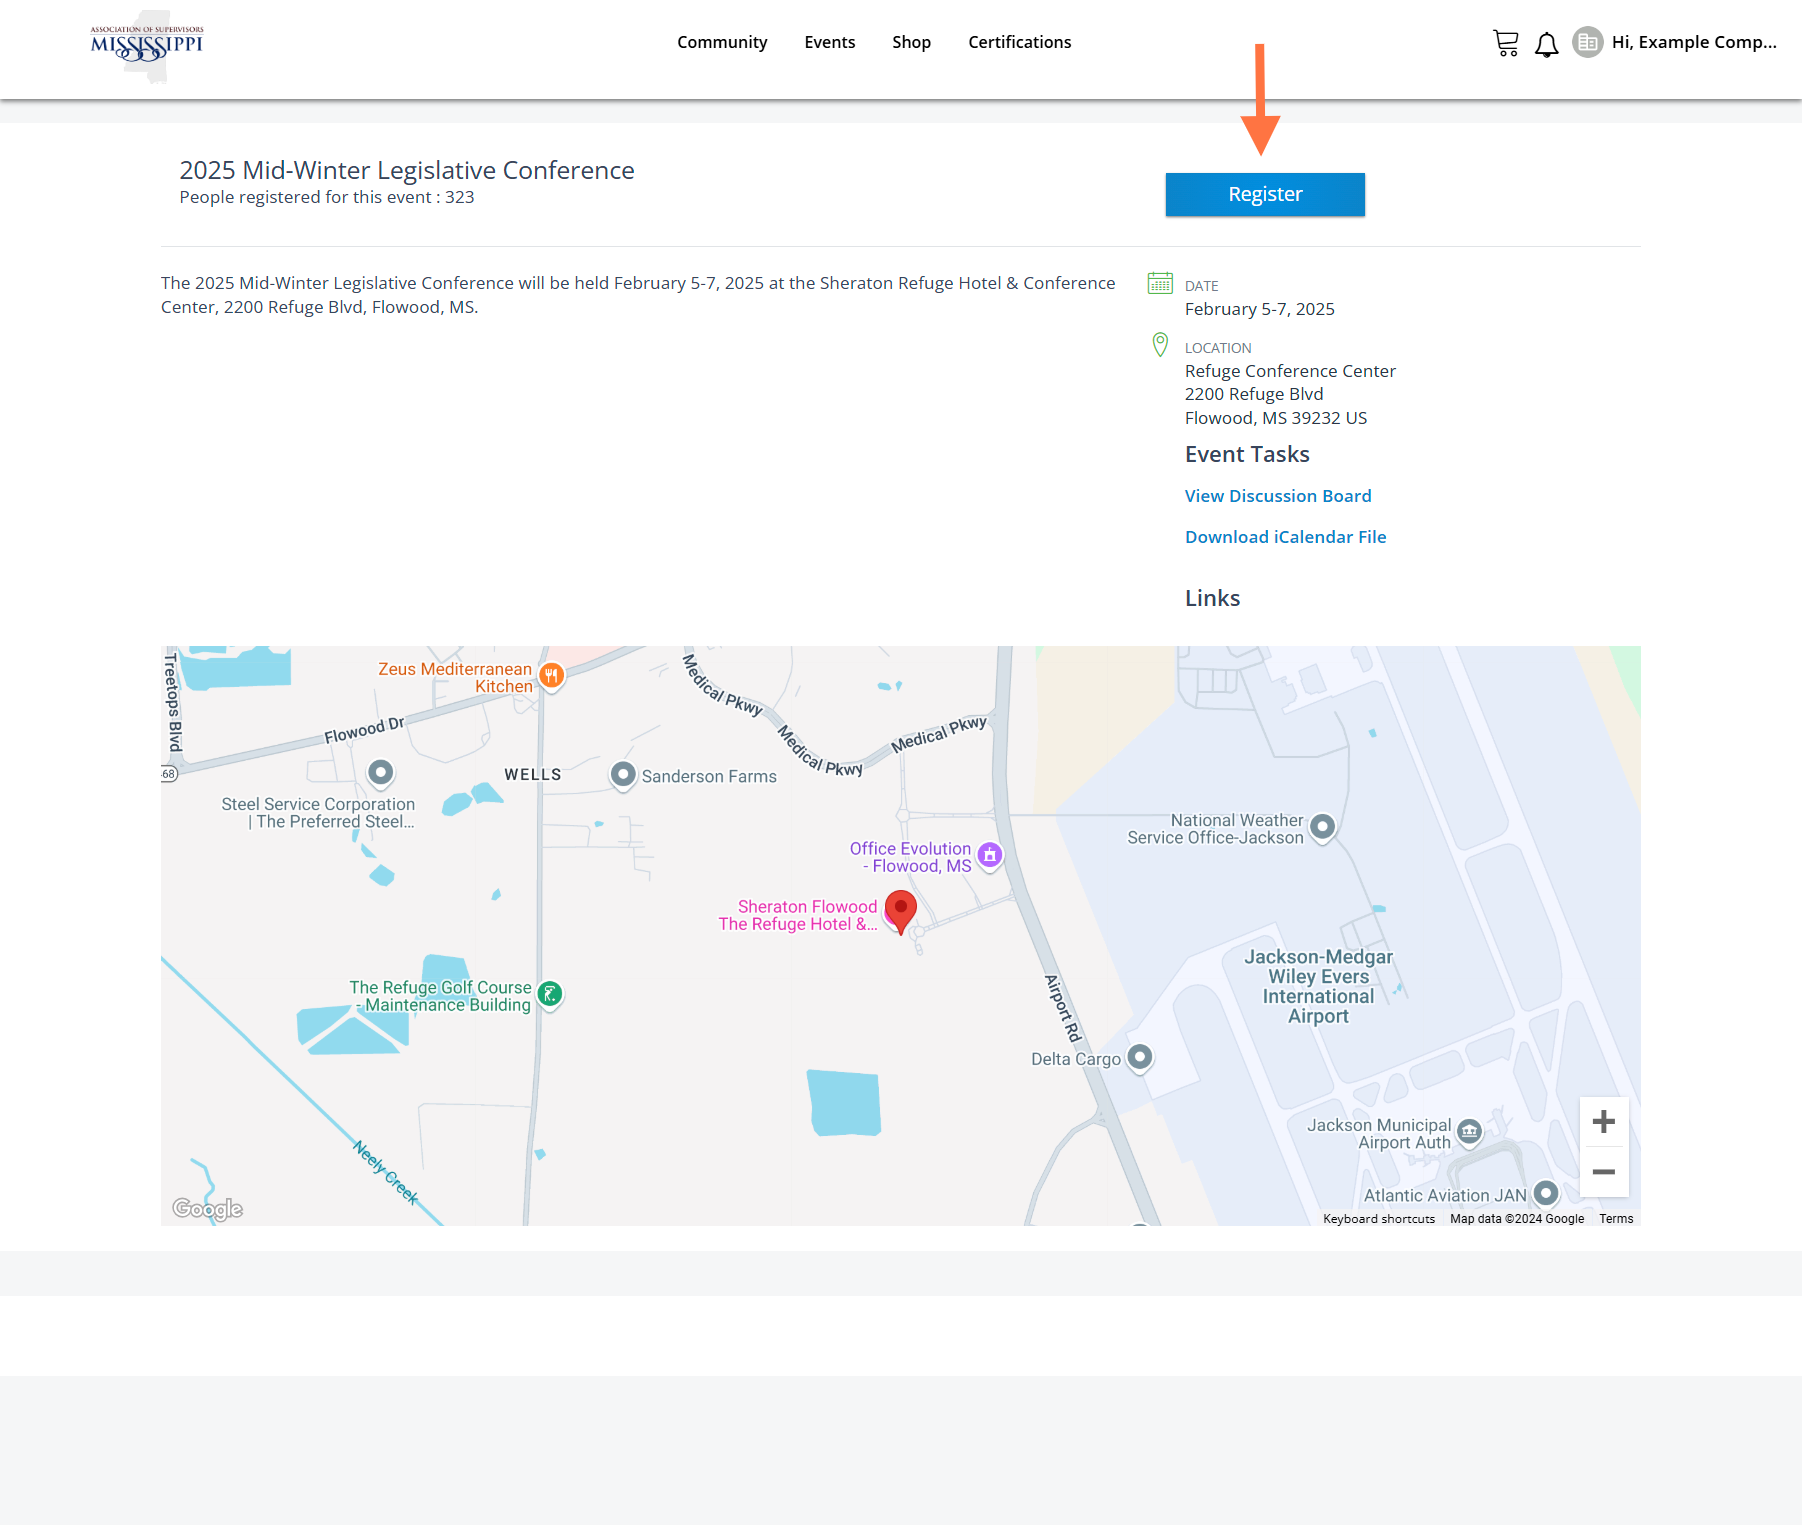Zoom out on the map
Viewport: 1802px width, 1525px height.
point(1604,1172)
